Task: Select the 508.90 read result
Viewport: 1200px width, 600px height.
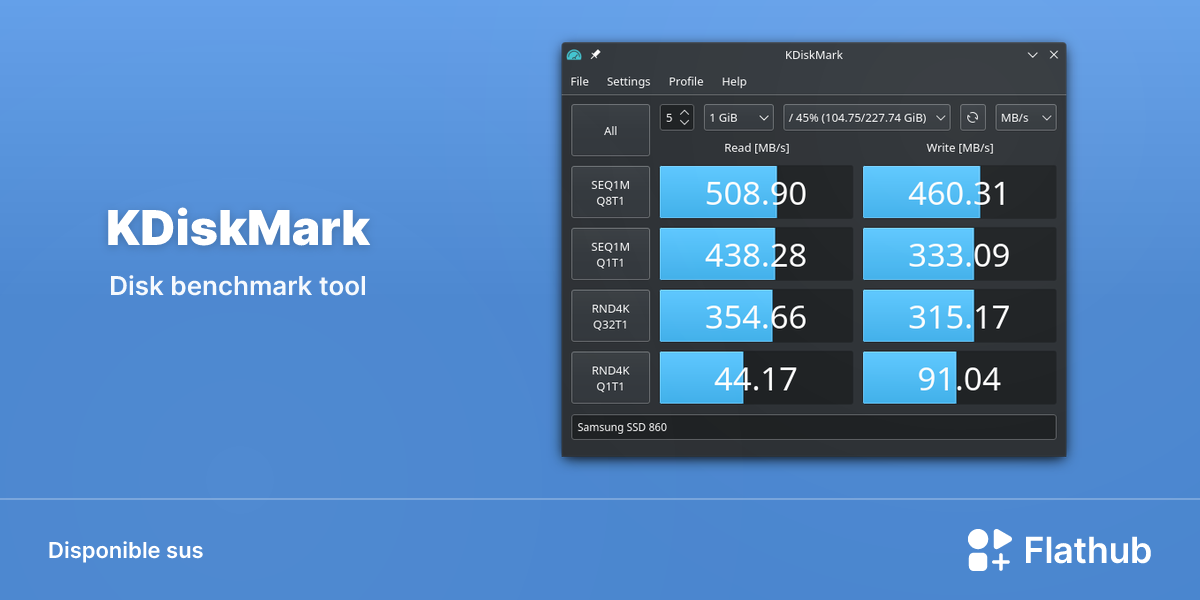Action: [x=757, y=192]
